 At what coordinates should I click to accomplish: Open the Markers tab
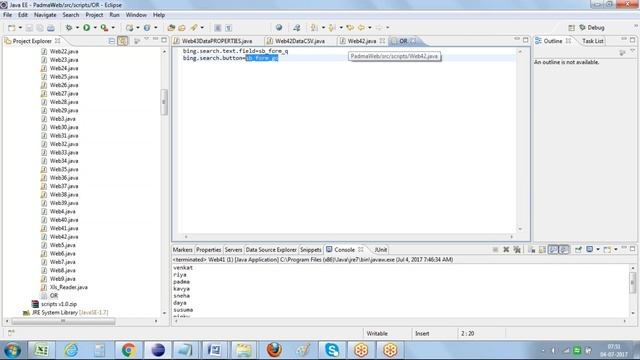(182, 249)
